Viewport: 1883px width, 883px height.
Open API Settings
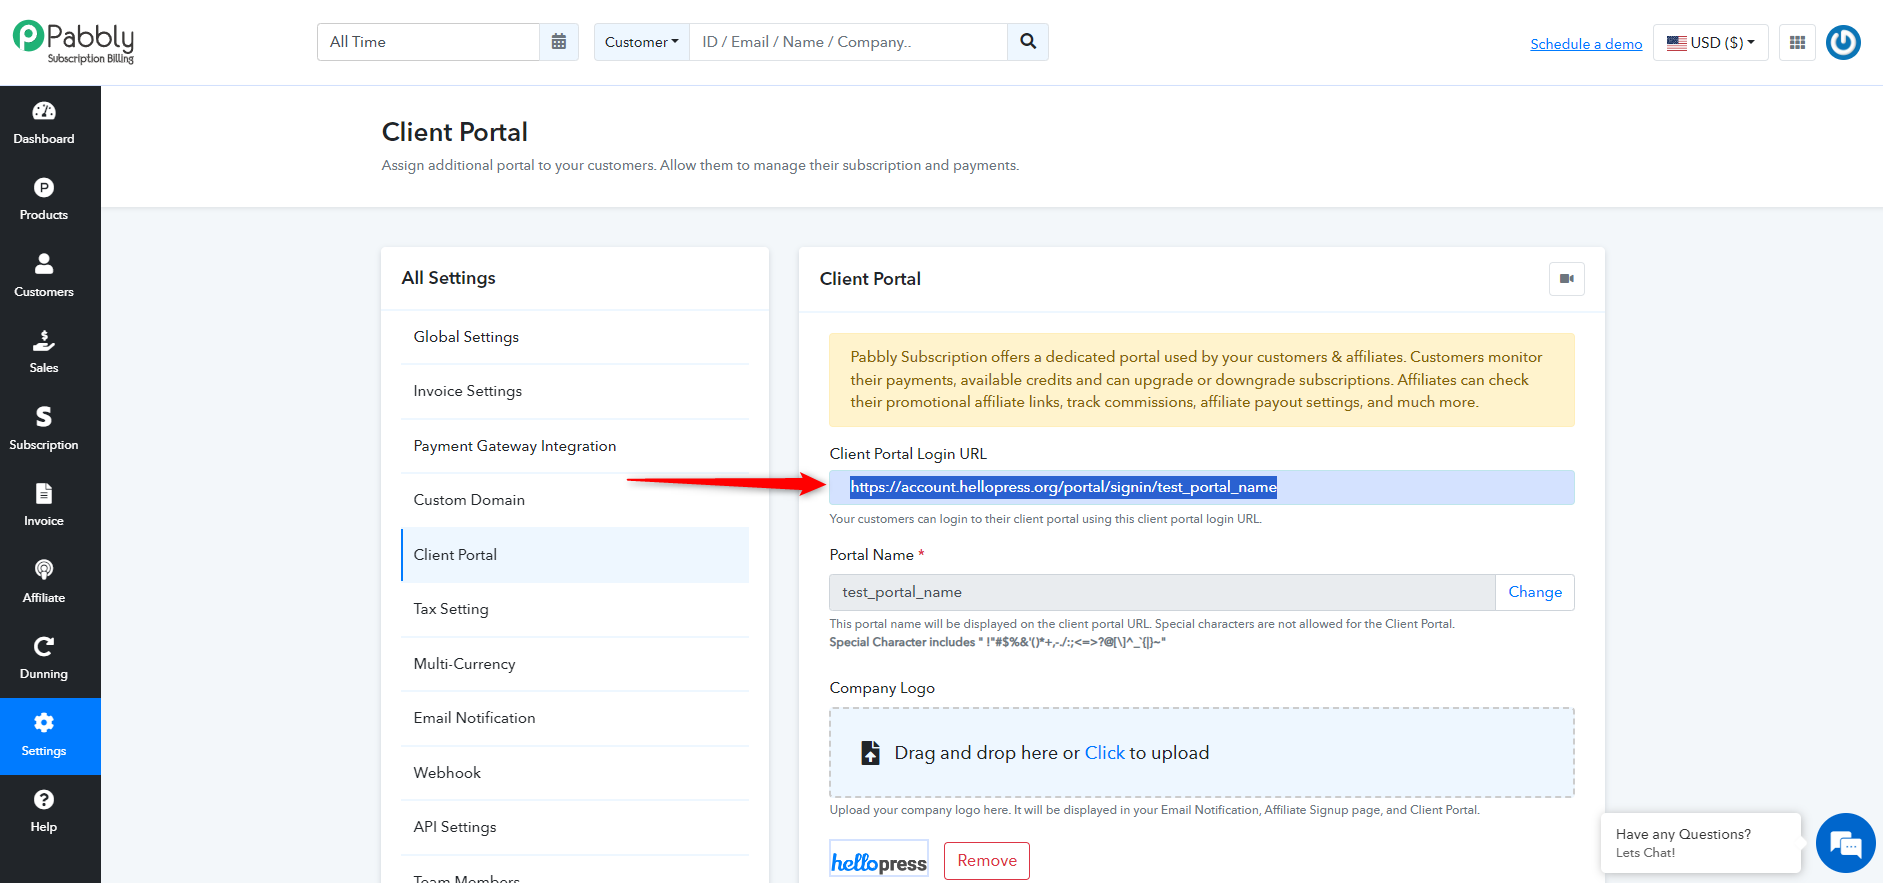pyautogui.click(x=575, y=827)
